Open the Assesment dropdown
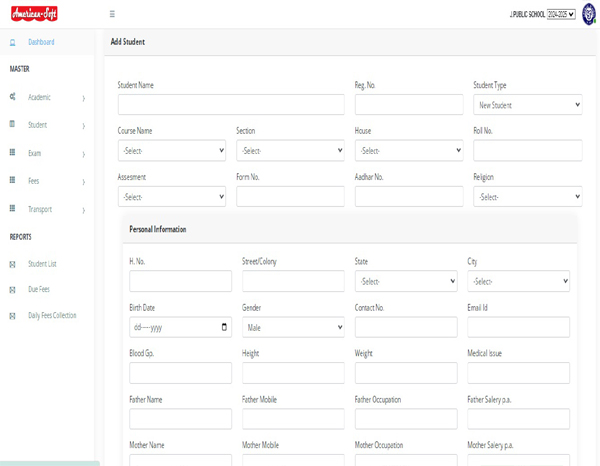This screenshot has height=466, width=600. tap(172, 197)
